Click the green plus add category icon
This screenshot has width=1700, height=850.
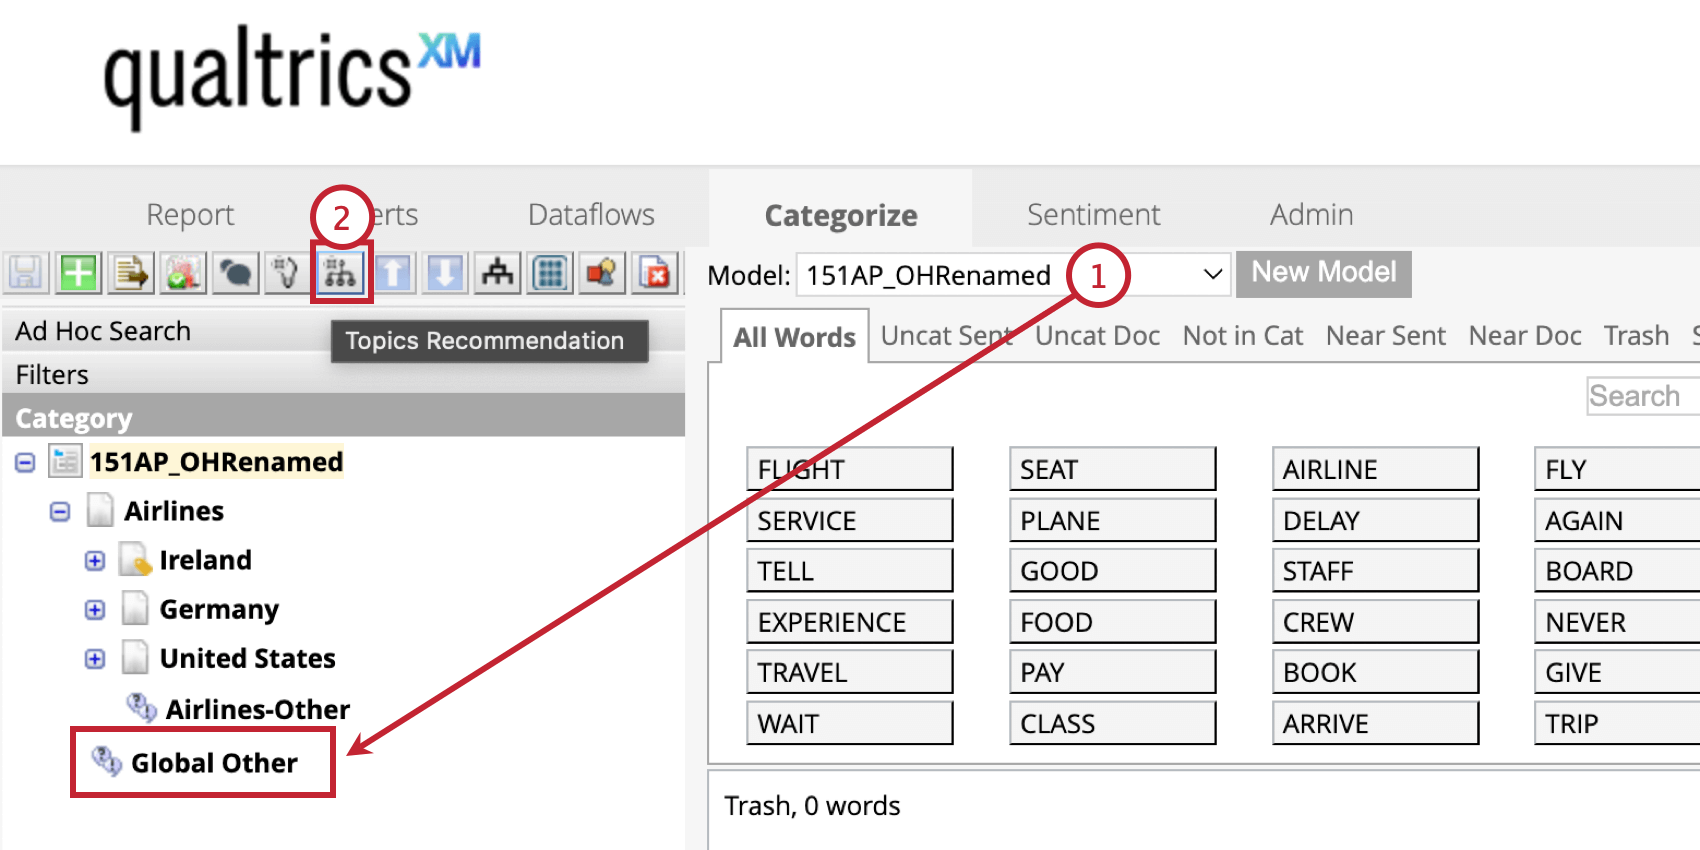coord(78,273)
